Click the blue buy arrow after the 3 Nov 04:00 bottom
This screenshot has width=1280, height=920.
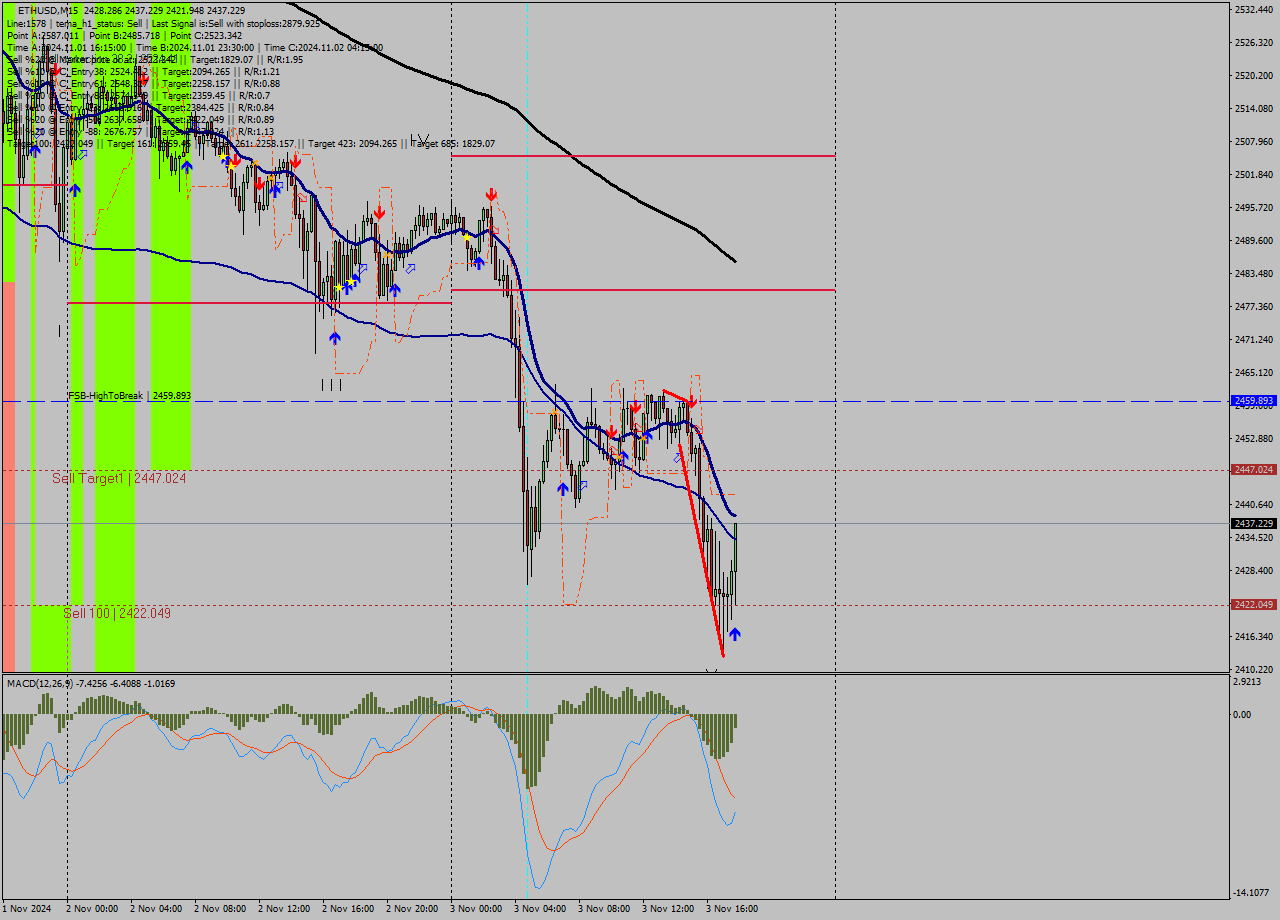coord(563,488)
